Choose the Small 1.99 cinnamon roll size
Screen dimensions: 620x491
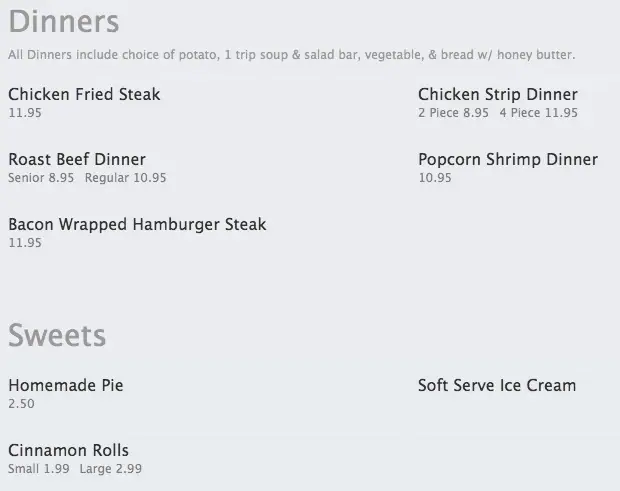point(39,469)
